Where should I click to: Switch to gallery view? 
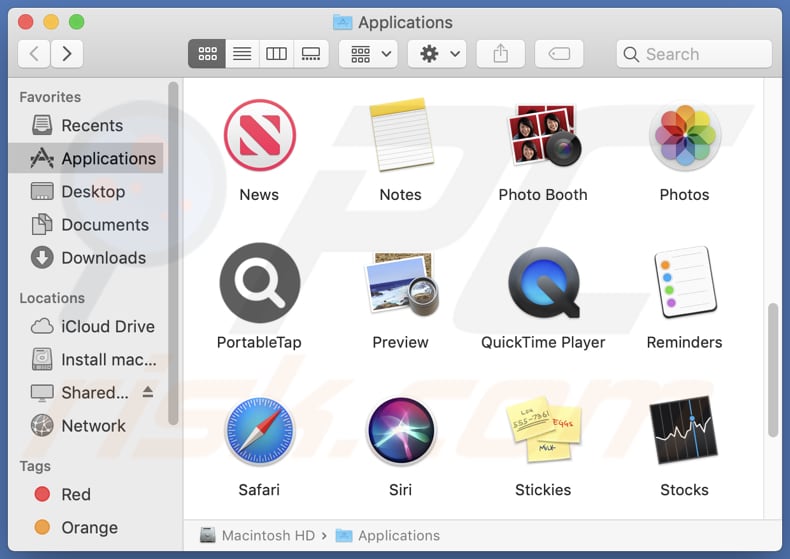[311, 53]
